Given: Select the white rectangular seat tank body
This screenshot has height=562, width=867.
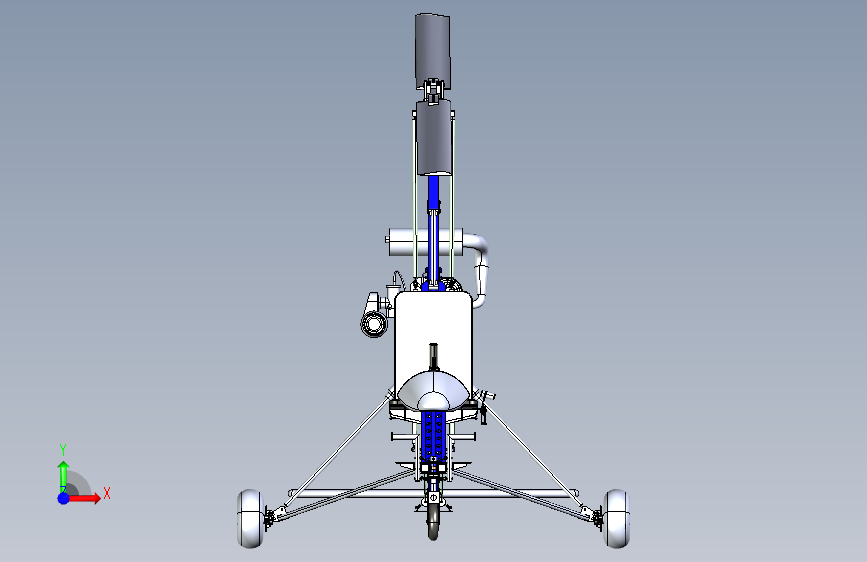Looking at the screenshot, I should 434,332.
